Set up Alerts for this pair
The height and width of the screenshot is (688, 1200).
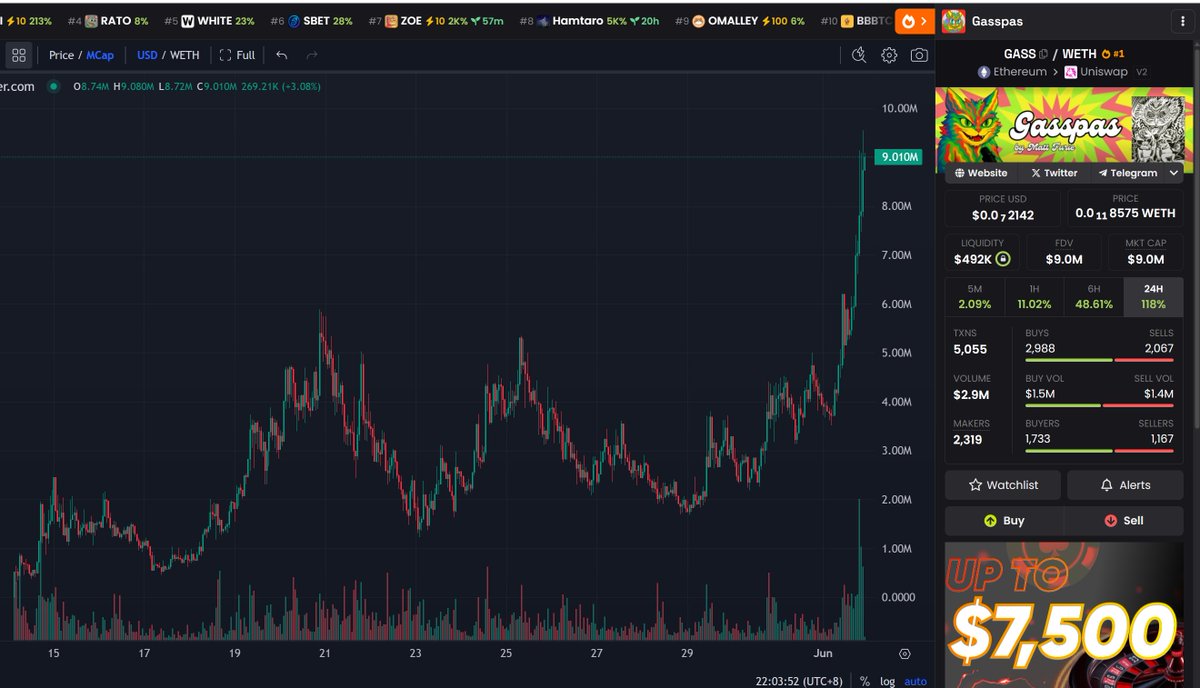1125,485
